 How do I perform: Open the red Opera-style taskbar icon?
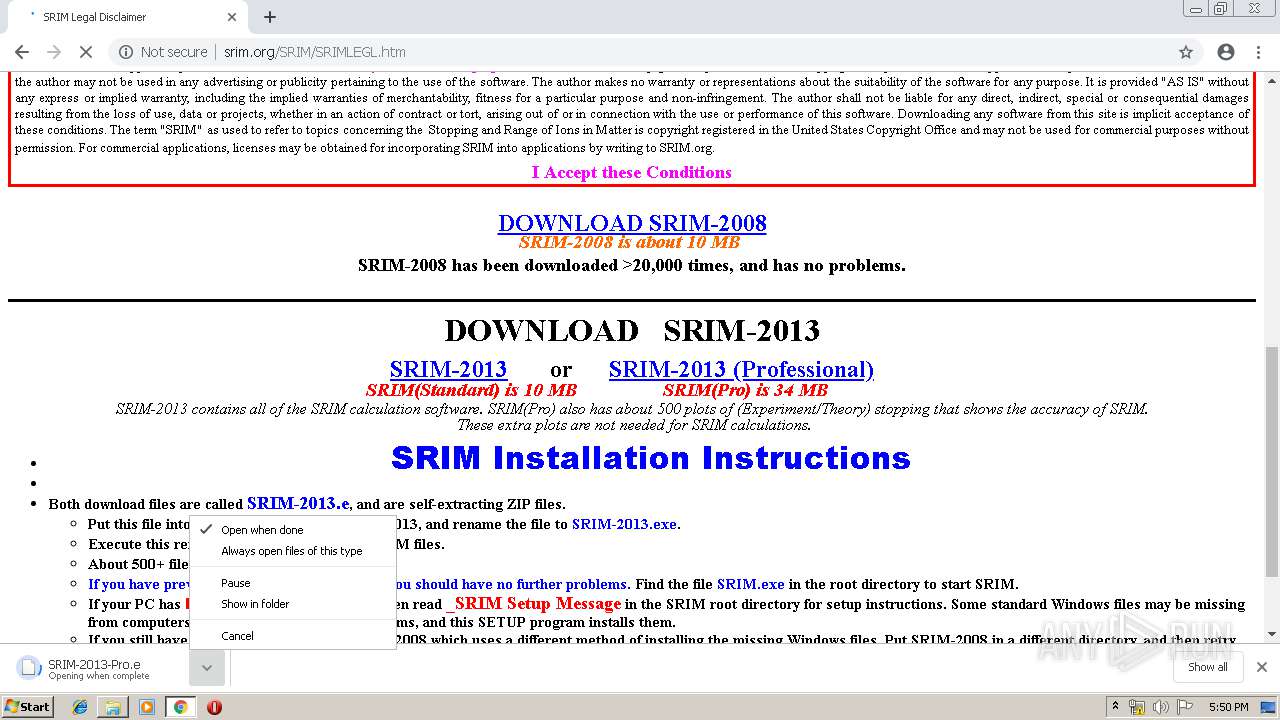[x=214, y=707]
